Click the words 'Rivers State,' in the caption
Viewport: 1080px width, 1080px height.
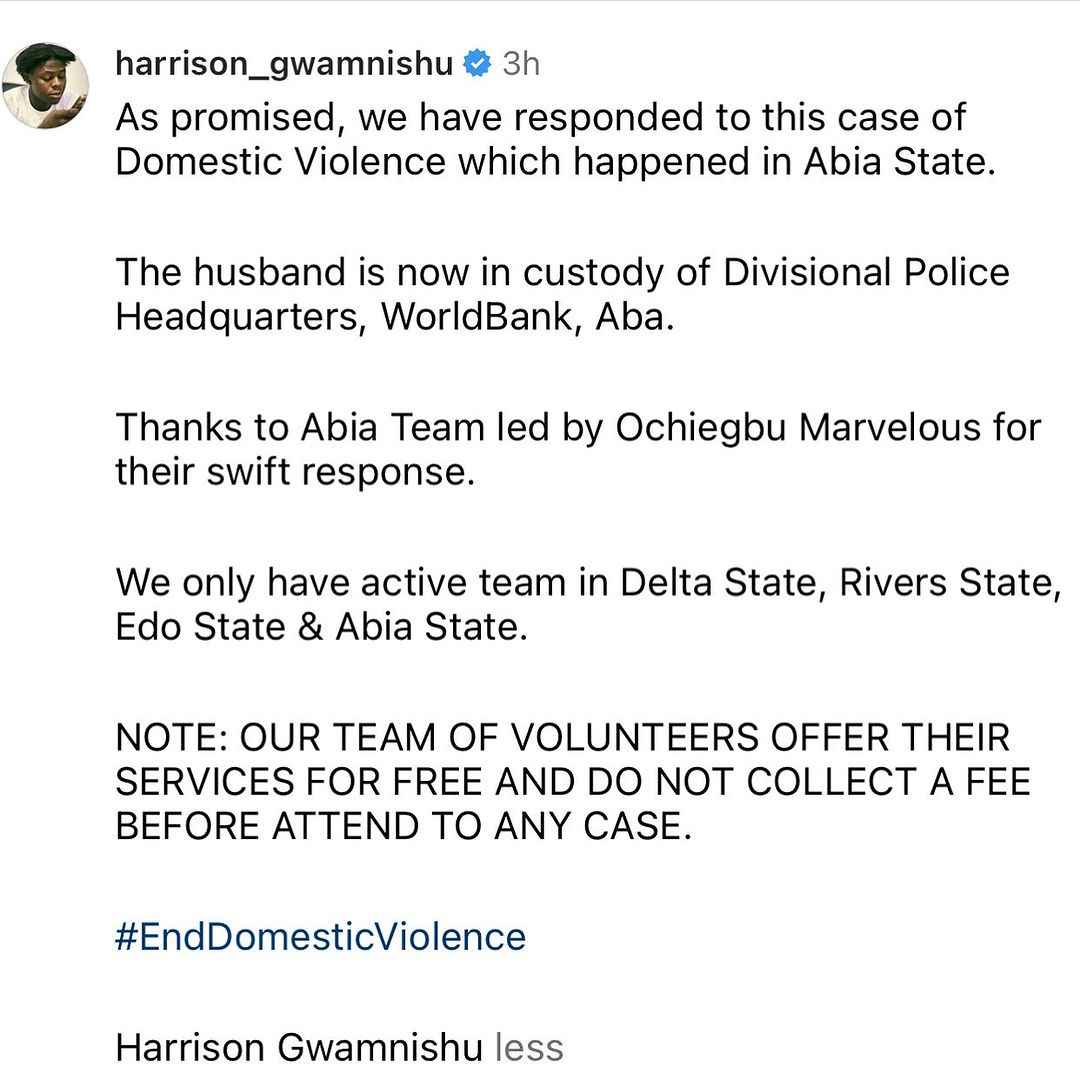(x=950, y=583)
